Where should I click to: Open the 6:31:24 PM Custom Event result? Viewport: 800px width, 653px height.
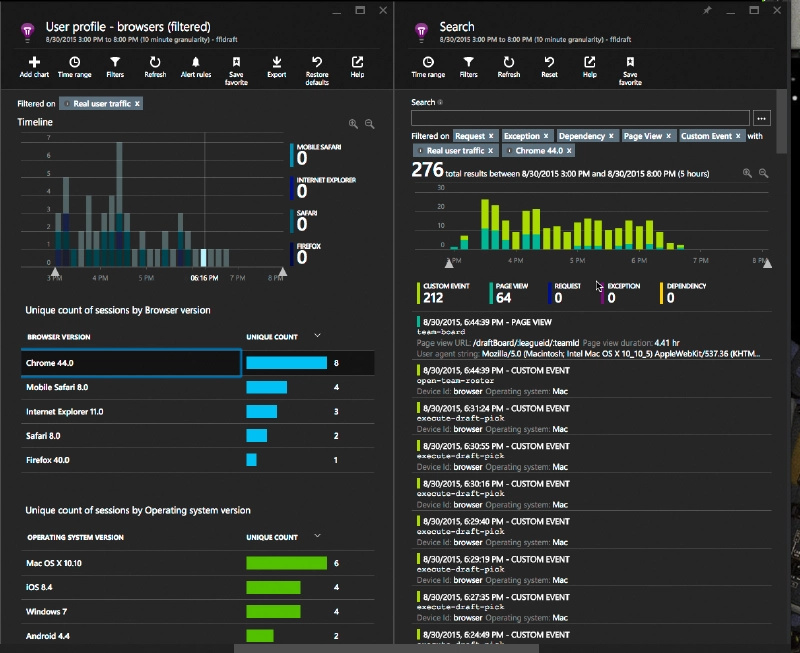click(x=591, y=418)
